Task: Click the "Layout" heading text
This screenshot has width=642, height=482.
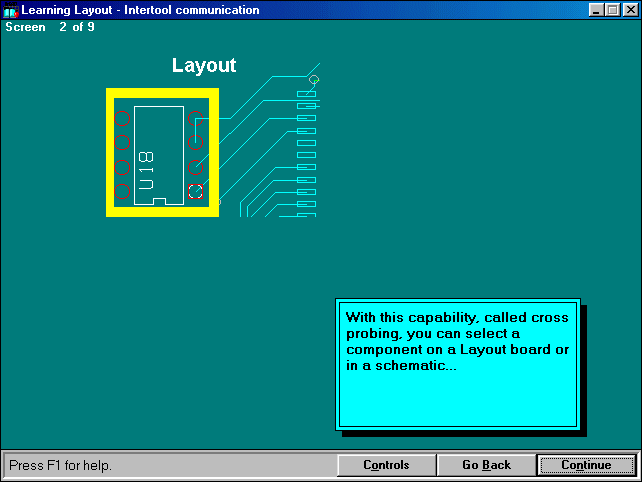Action: click(204, 66)
